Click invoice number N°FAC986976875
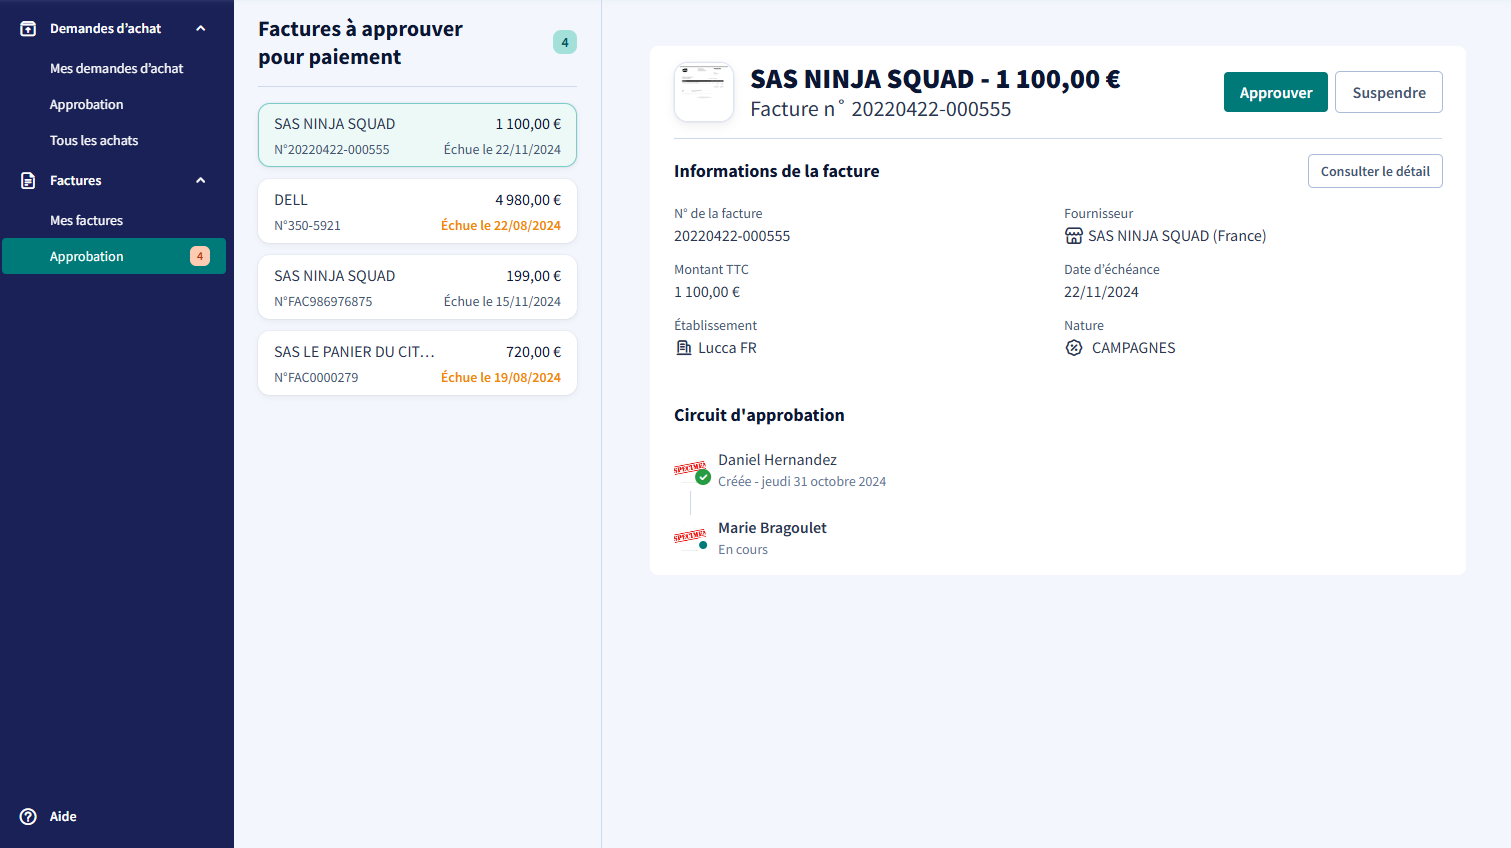Screen dimensions: 1511x848 (x=323, y=302)
